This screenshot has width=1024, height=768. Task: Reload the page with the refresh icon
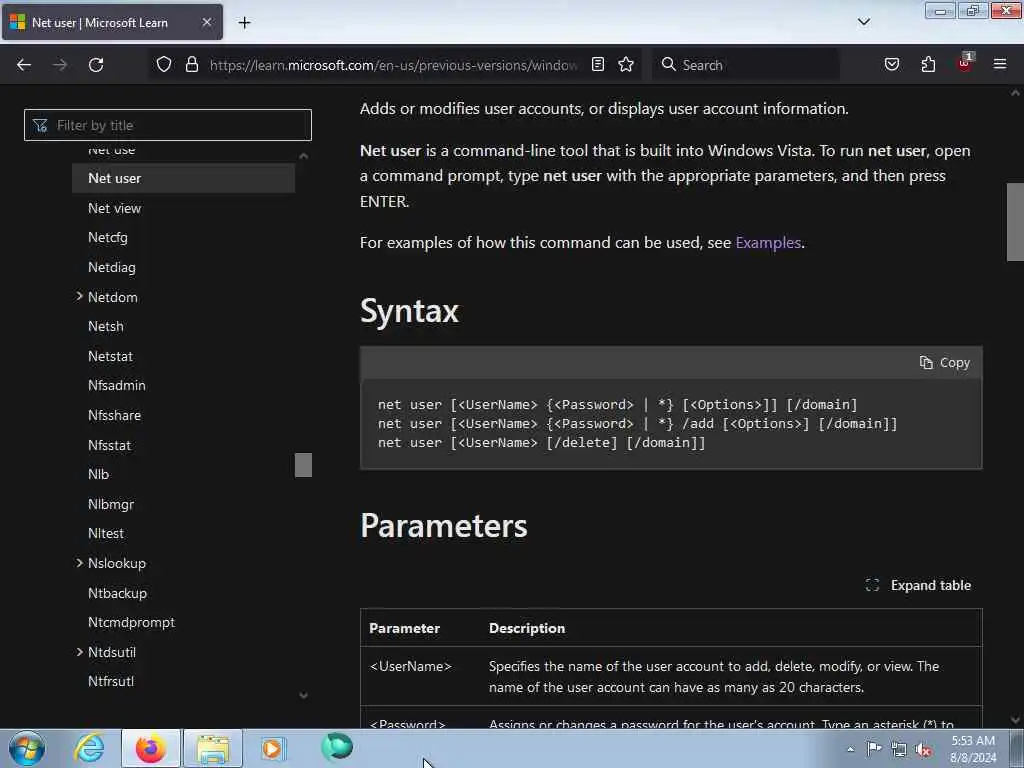96,65
